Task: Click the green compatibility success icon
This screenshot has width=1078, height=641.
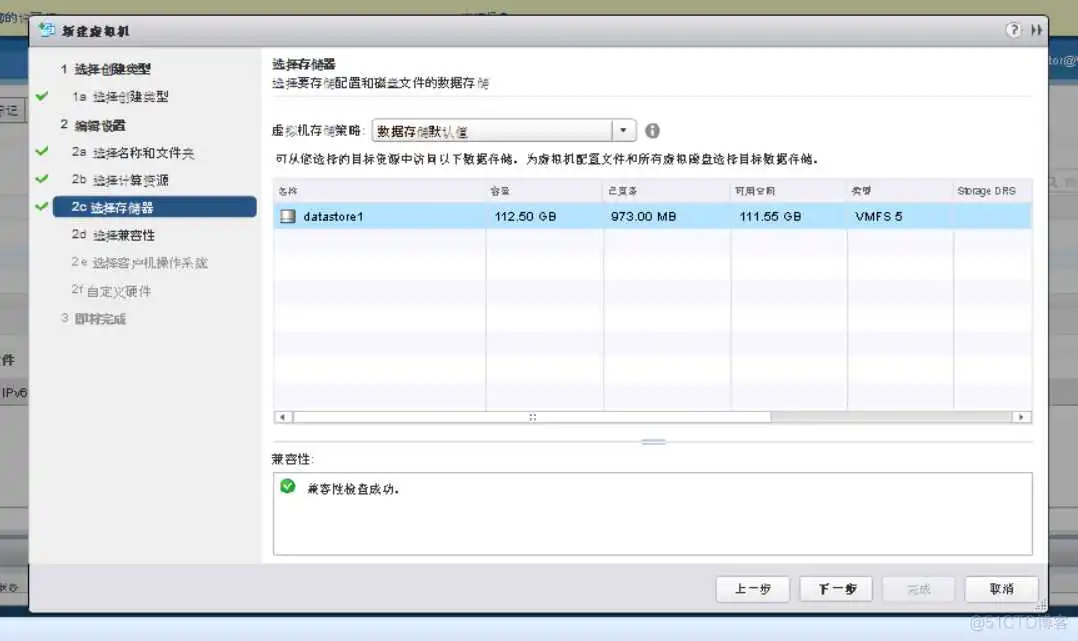Action: click(x=287, y=487)
